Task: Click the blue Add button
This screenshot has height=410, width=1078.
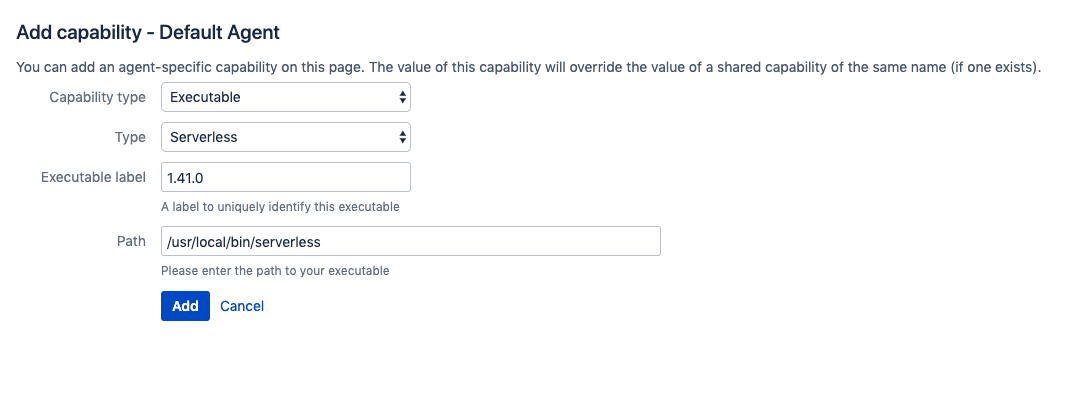Action: 185,305
